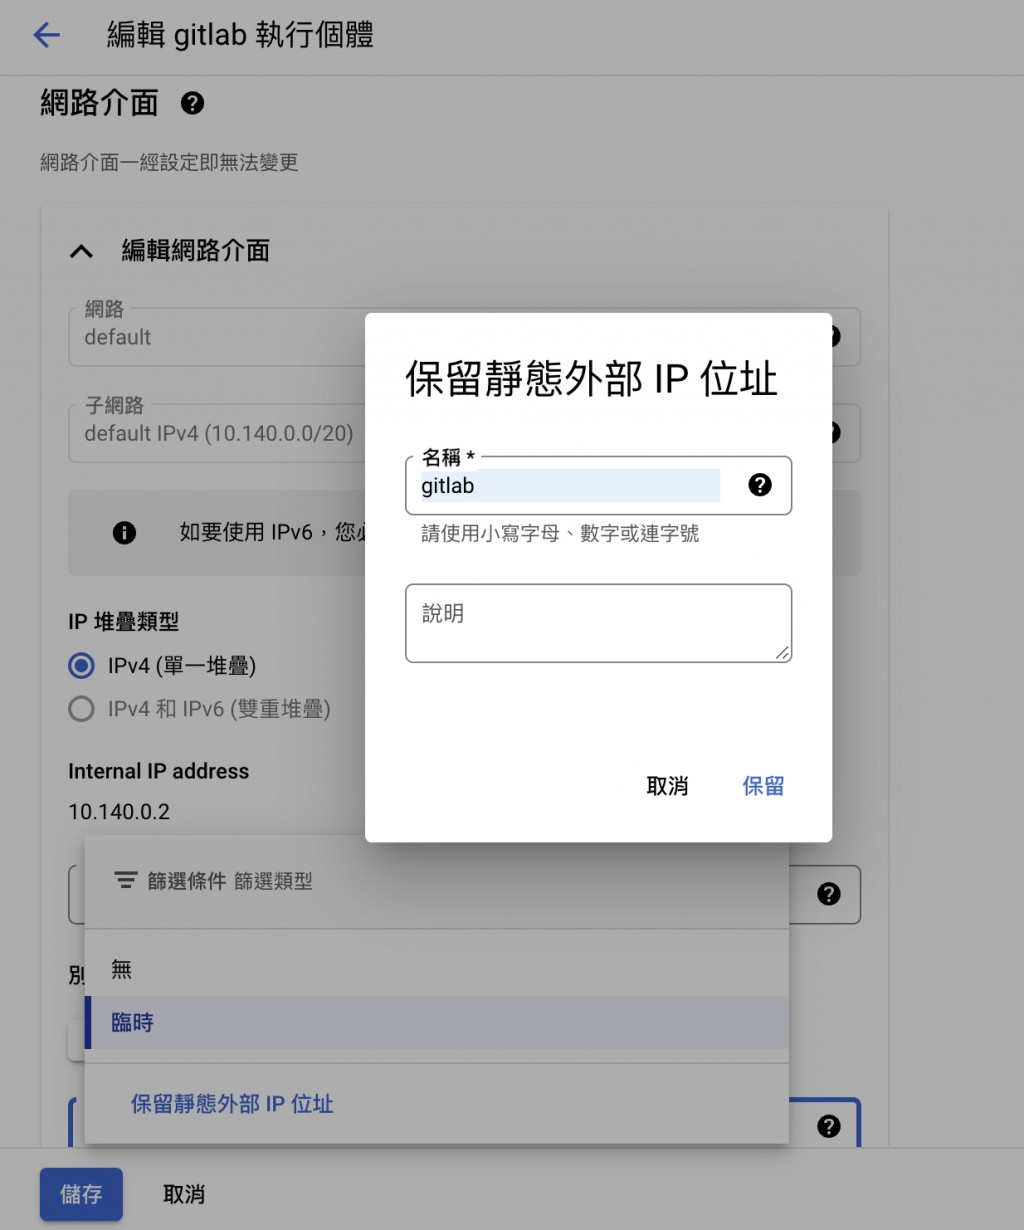The height and width of the screenshot is (1230, 1024).
Task: Choose 臨時 from the IP list
Action: (437, 1022)
